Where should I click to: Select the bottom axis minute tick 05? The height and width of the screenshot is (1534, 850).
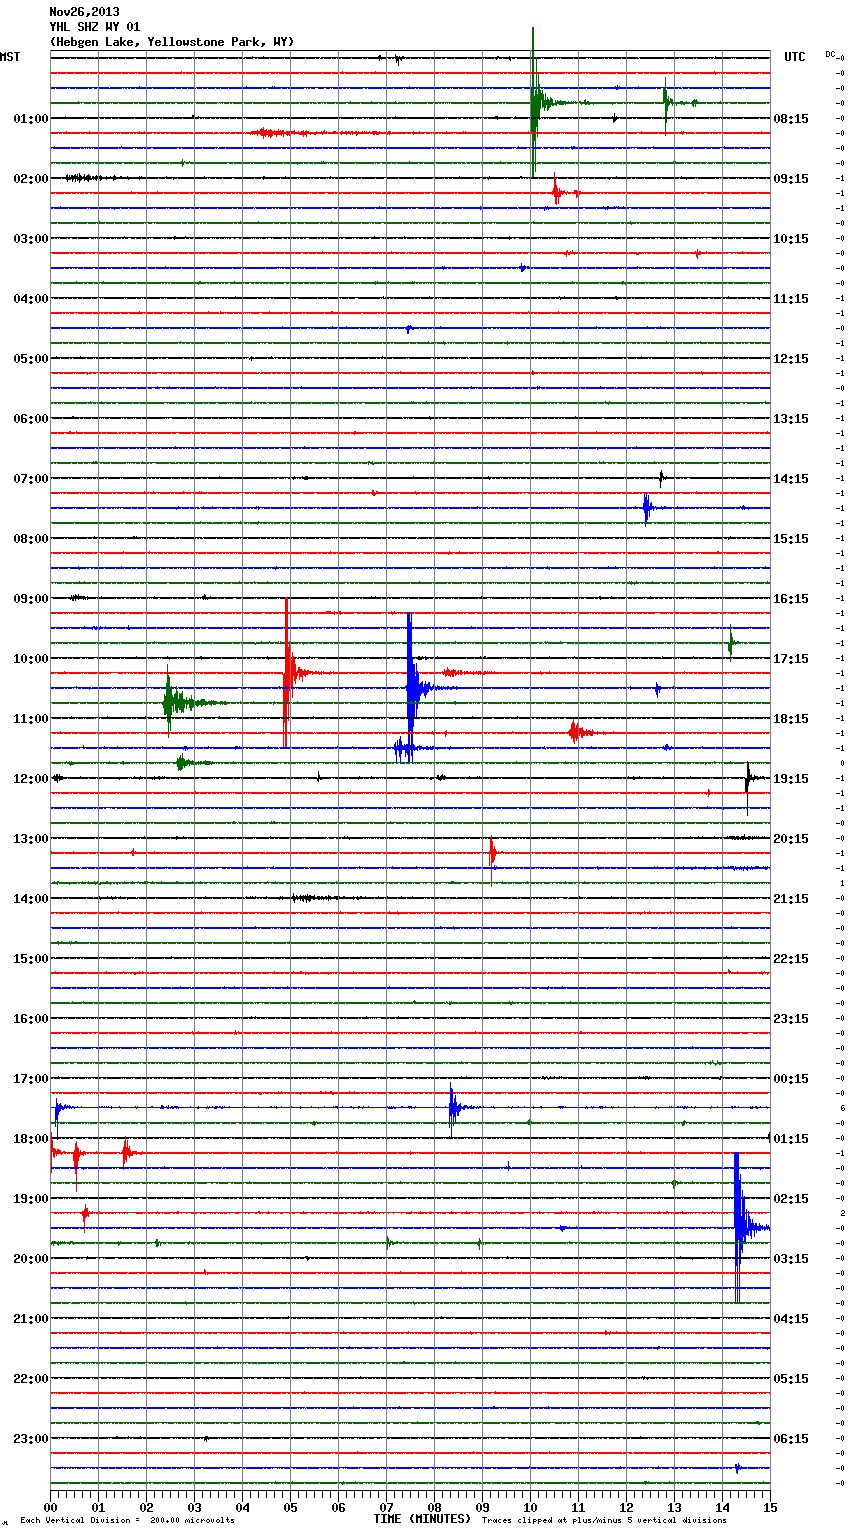click(x=290, y=1506)
